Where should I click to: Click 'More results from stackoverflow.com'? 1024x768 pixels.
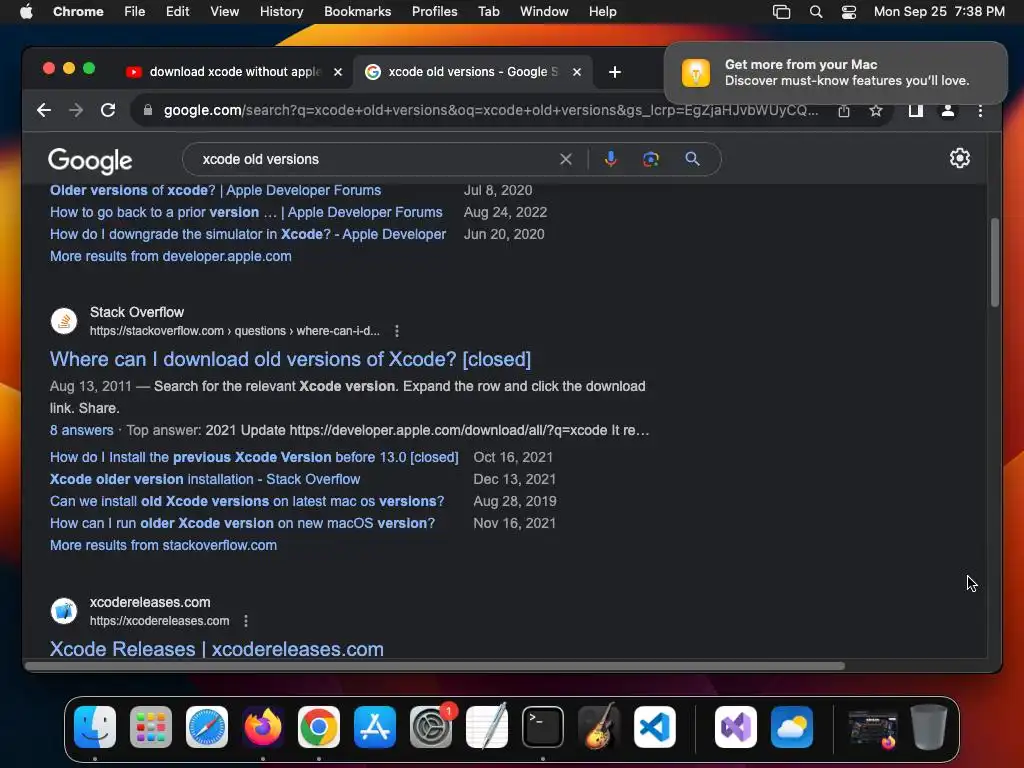pos(163,545)
